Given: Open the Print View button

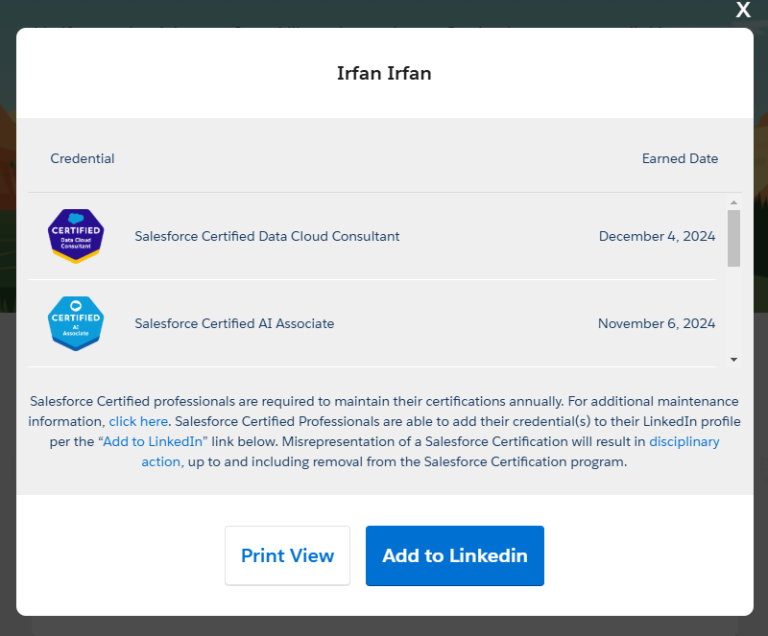Looking at the screenshot, I should 288,556.
